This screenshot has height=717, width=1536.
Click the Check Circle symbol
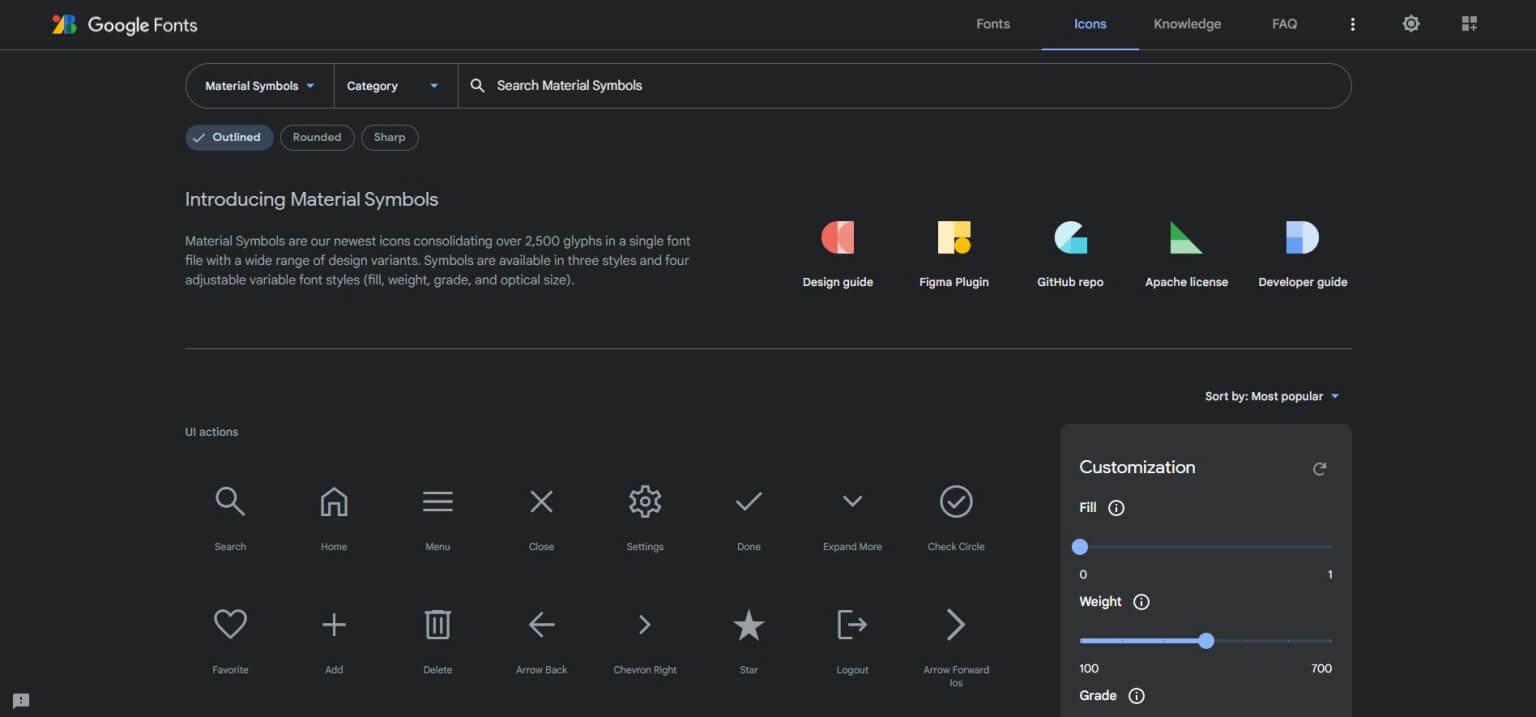pos(955,501)
